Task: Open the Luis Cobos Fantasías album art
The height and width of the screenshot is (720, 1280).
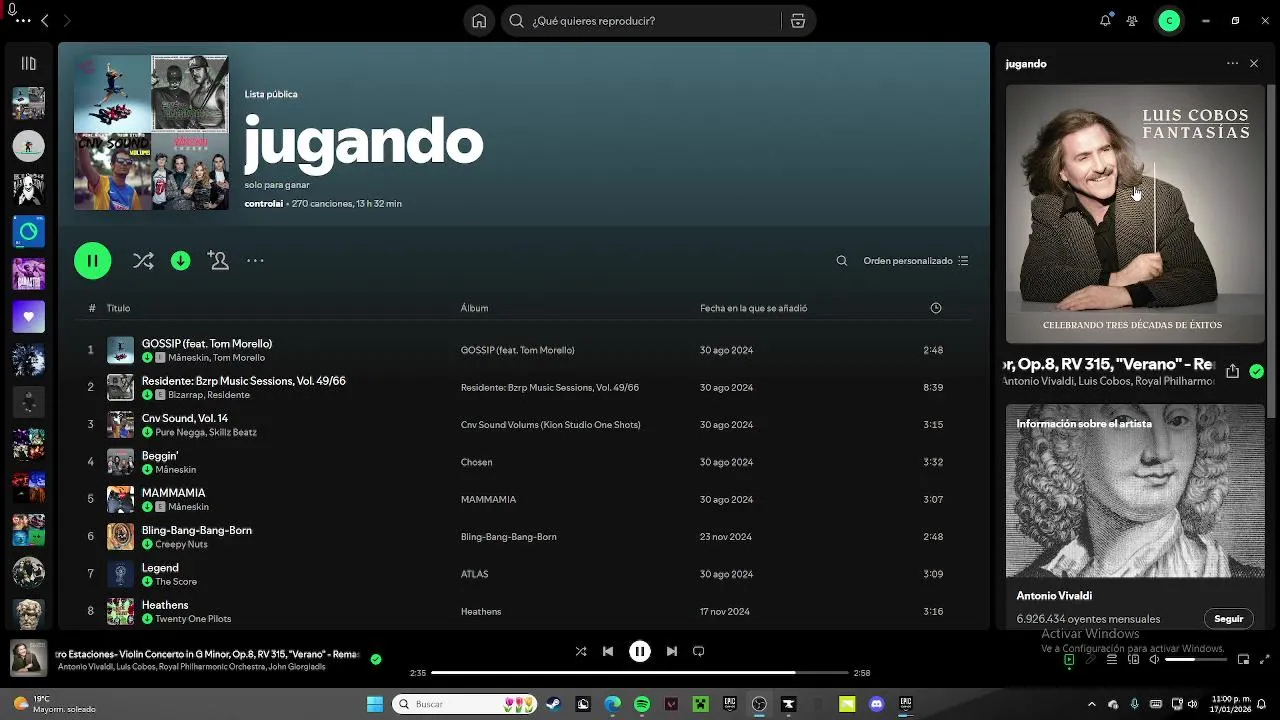Action: (x=1135, y=214)
